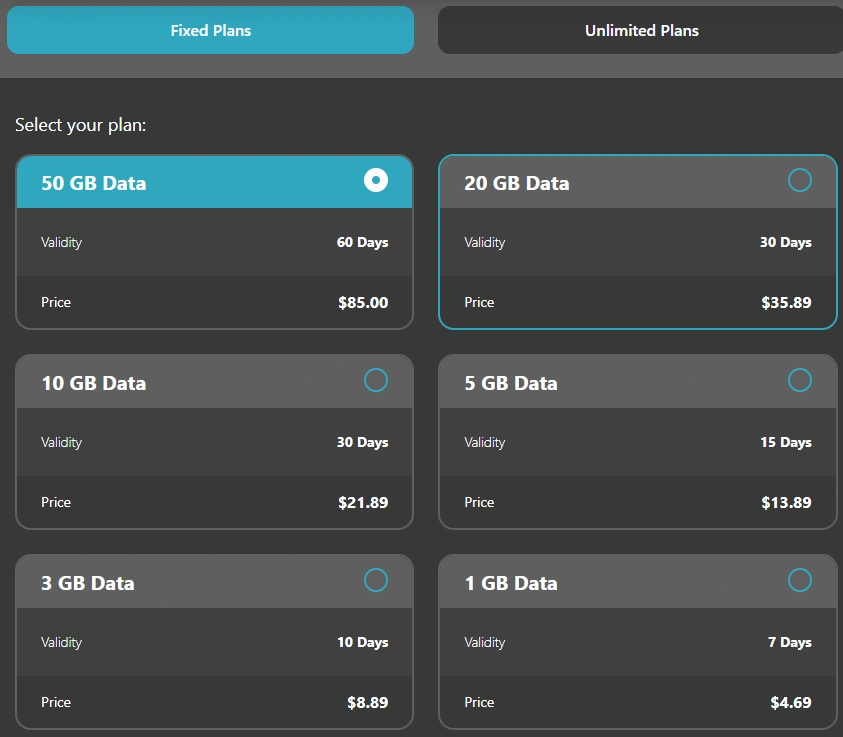Image resolution: width=843 pixels, height=737 pixels.
Task: Click the $21.89 price value
Action: [x=363, y=502]
